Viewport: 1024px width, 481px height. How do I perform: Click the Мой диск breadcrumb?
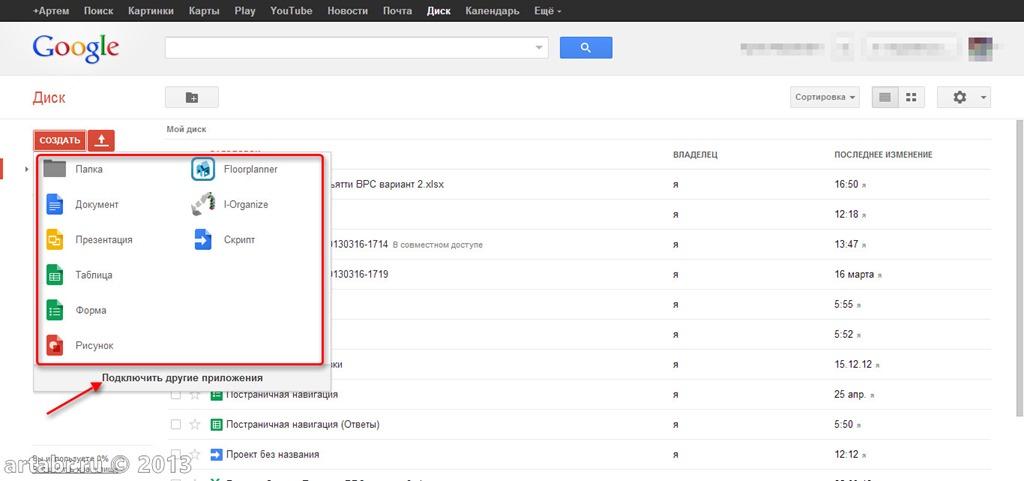click(x=187, y=129)
